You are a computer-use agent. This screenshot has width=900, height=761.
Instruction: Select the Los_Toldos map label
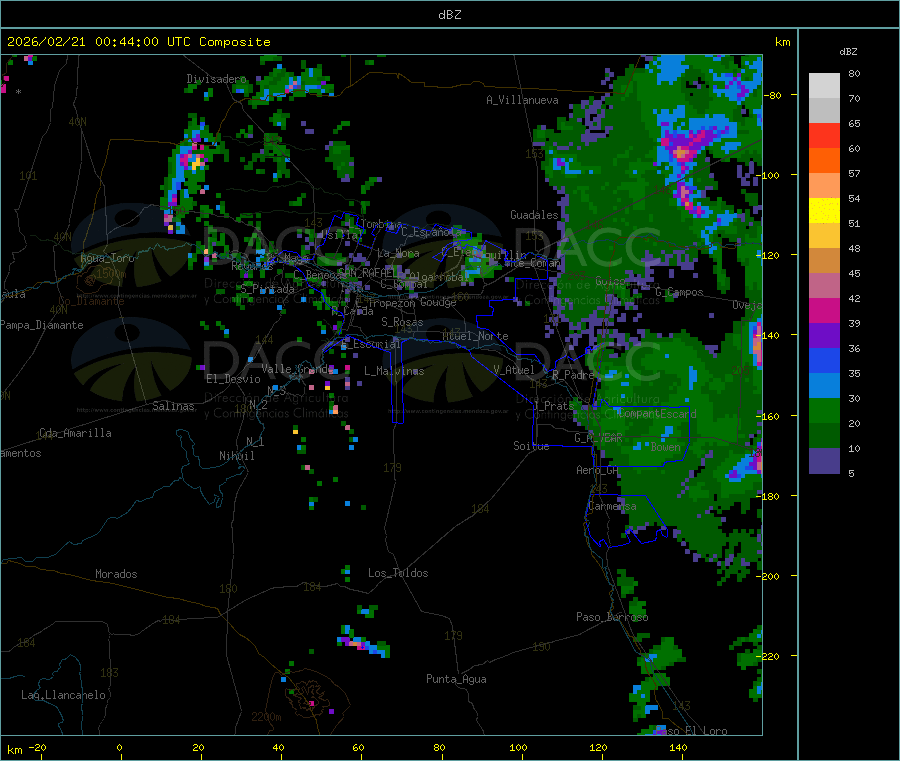tap(398, 573)
